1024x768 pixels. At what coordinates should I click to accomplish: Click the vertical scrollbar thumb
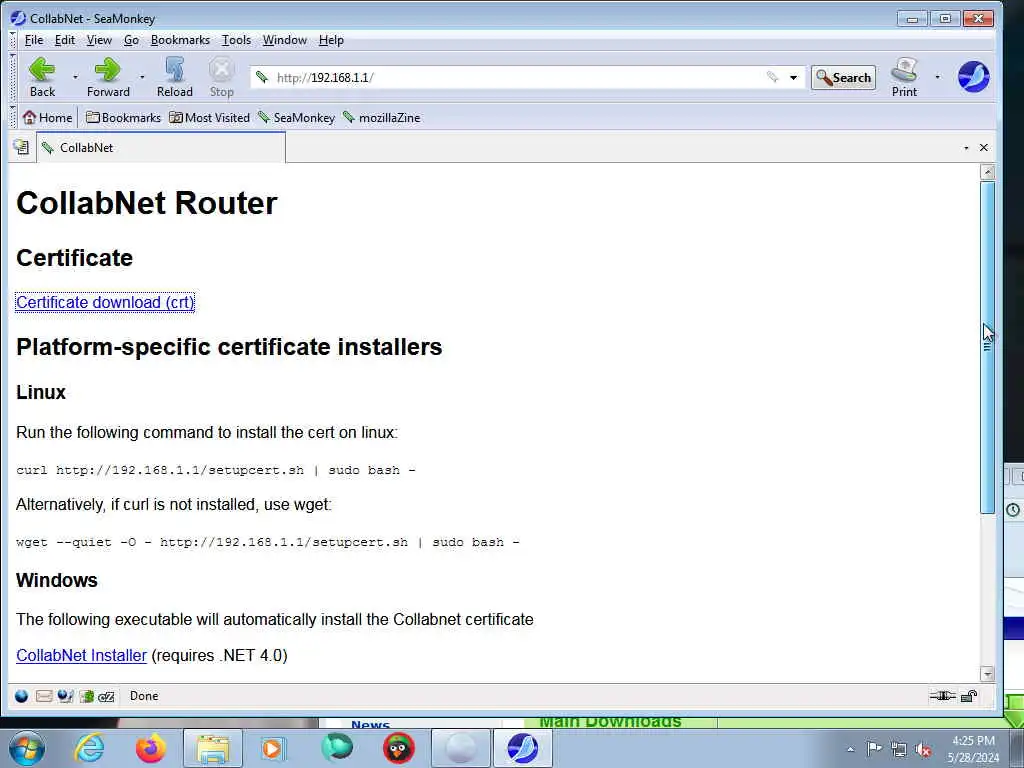pos(987,347)
